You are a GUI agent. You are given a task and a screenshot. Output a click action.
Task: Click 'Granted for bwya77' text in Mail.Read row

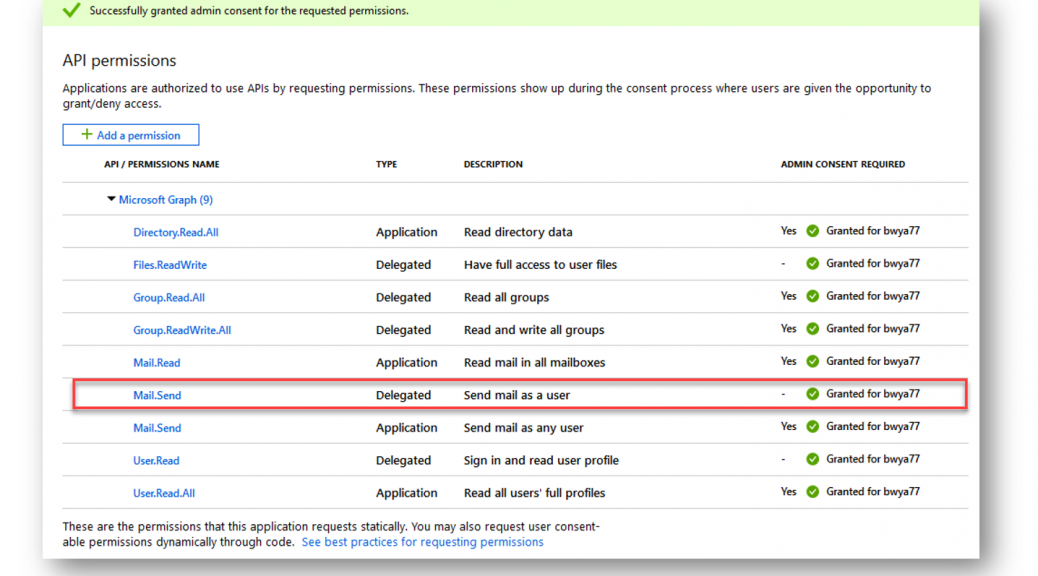(873, 361)
